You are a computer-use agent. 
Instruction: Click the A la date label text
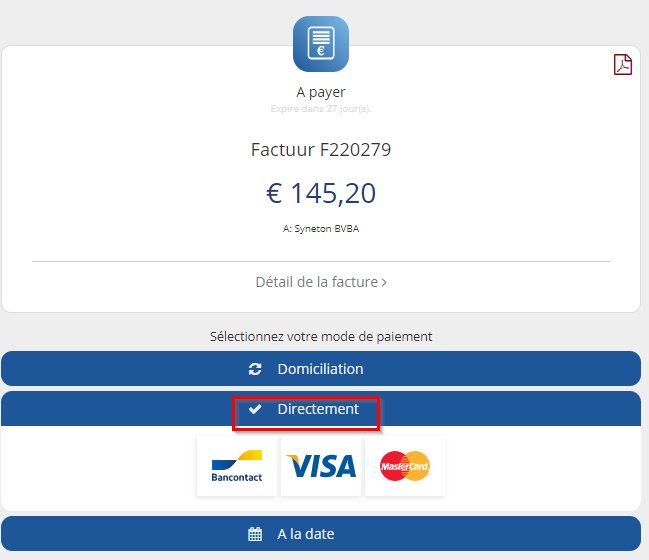[x=305, y=534]
